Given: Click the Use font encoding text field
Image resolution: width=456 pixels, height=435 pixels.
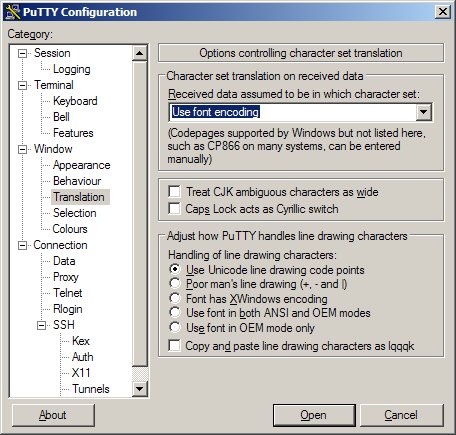Looking at the screenshot, I should 293,112.
